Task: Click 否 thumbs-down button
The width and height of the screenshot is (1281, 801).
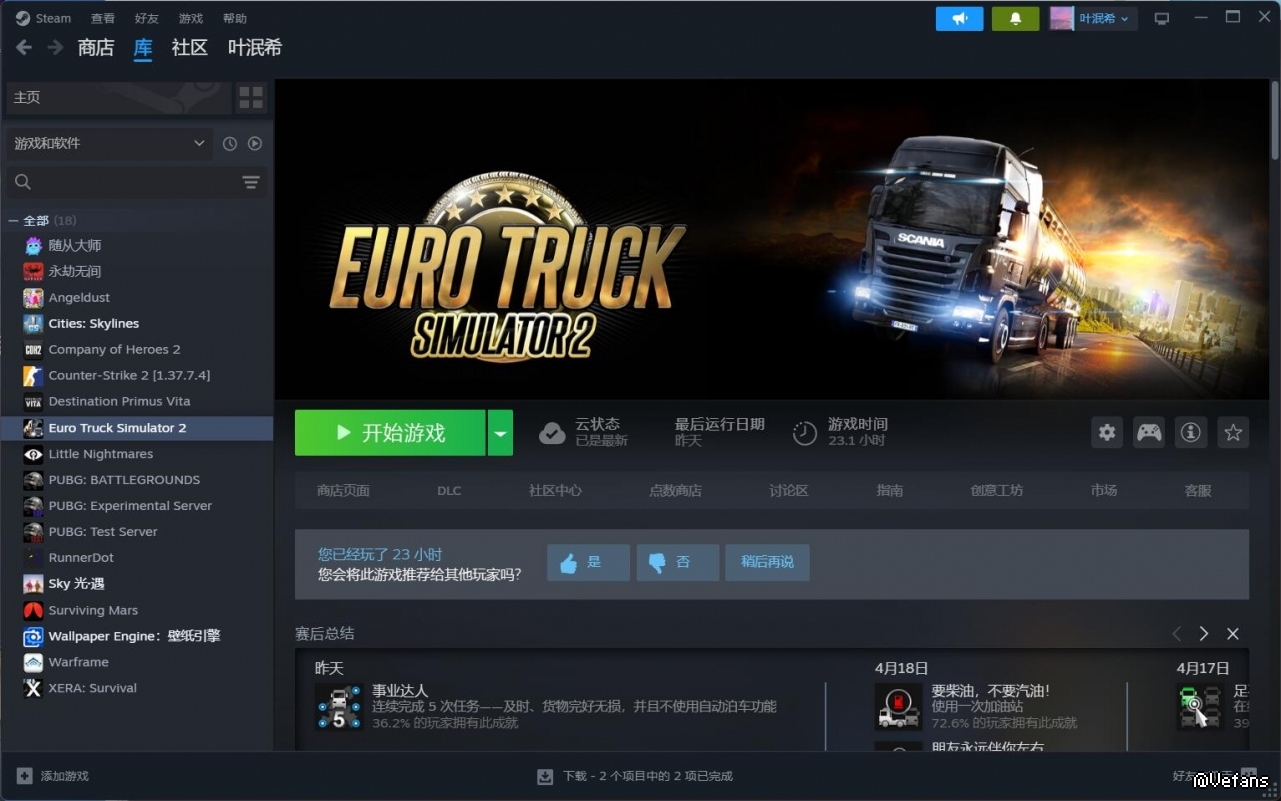Action: [x=677, y=563]
